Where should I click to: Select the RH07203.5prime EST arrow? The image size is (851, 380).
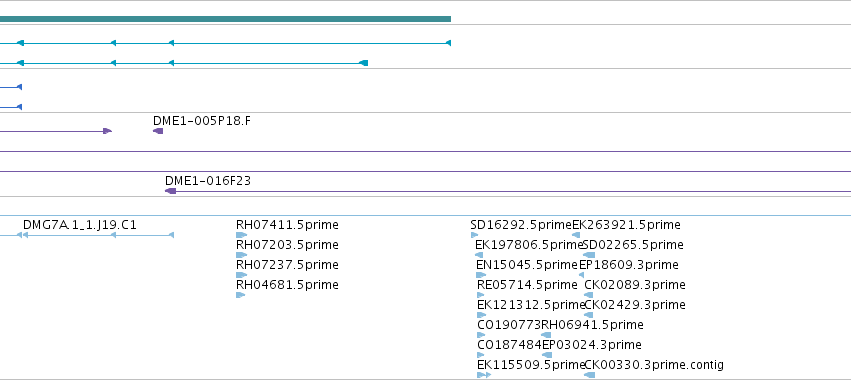coord(241,255)
